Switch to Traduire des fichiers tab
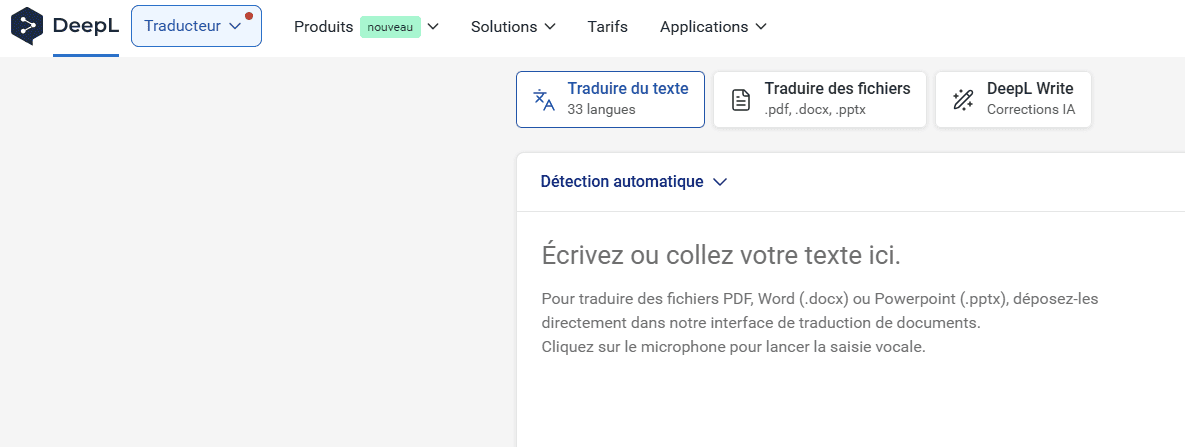Screen dimensions: 1185x447 pyautogui.click(x=820, y=99)
